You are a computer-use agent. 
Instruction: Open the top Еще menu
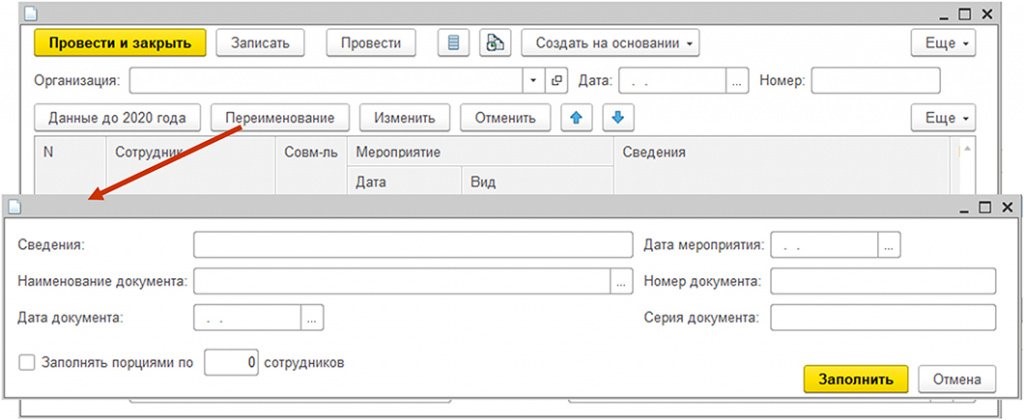[943, 43]
